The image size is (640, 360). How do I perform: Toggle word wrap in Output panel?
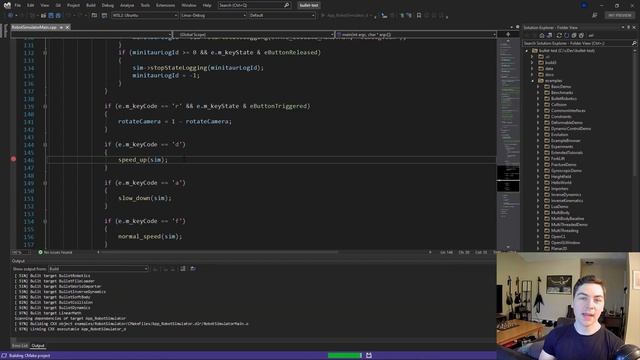183,269
